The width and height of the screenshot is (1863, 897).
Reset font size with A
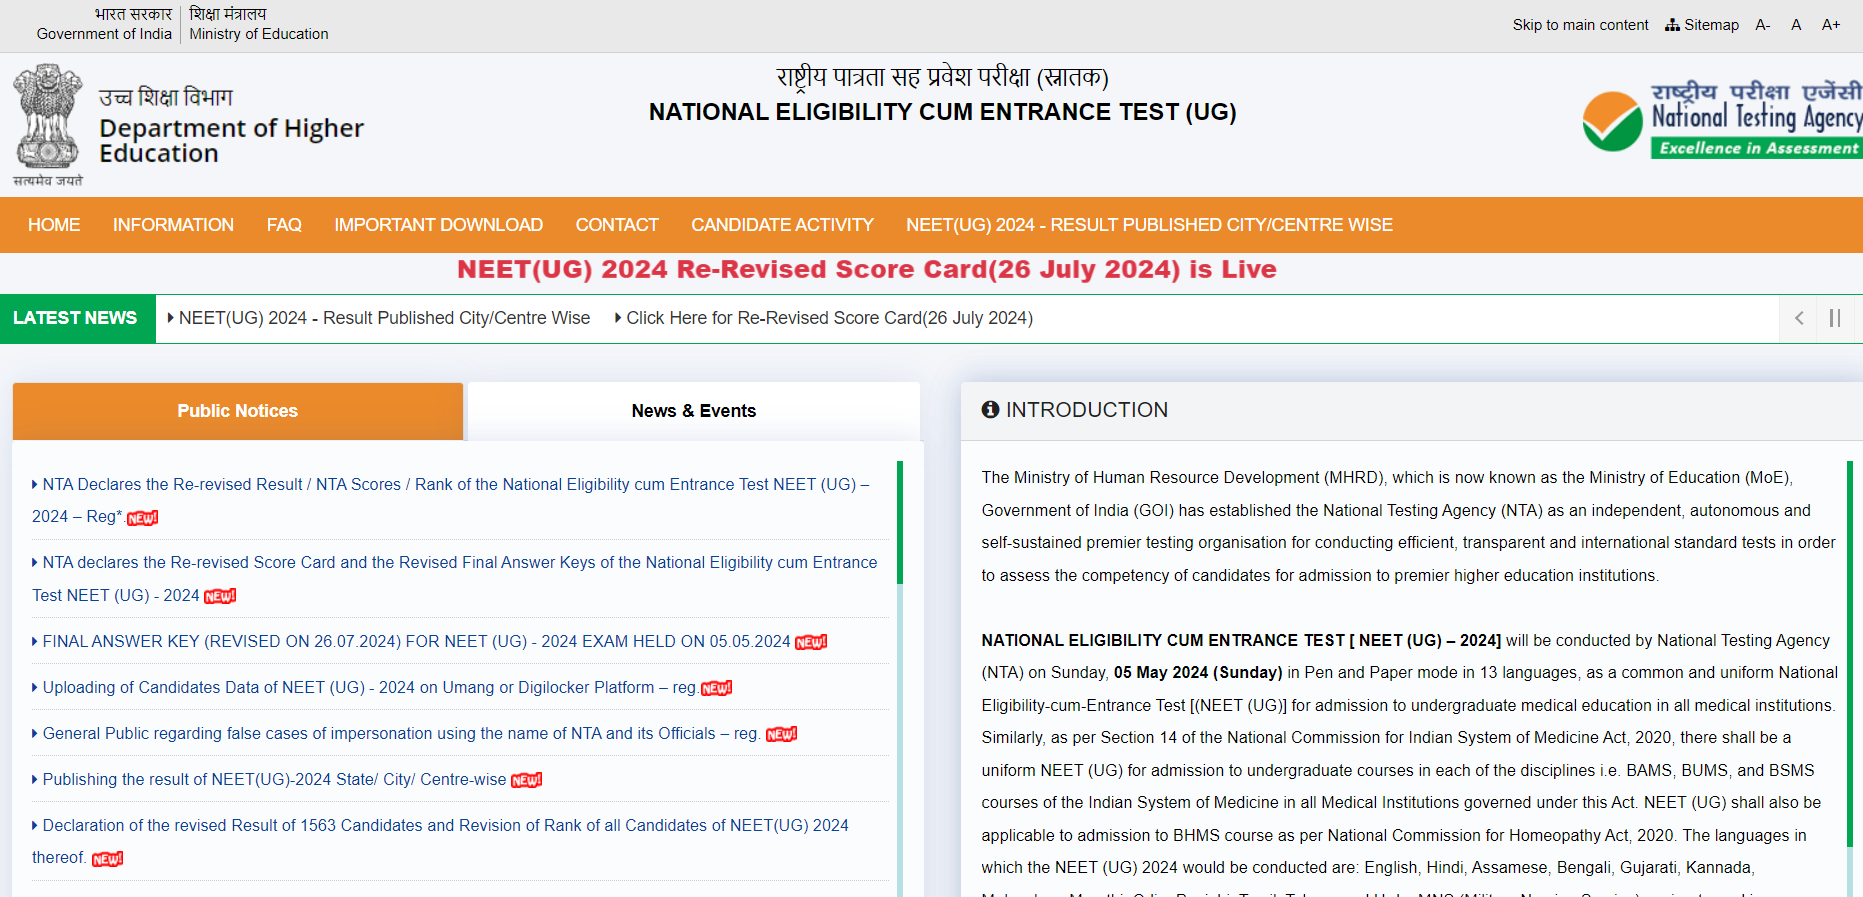click(x=1796, y=25)
